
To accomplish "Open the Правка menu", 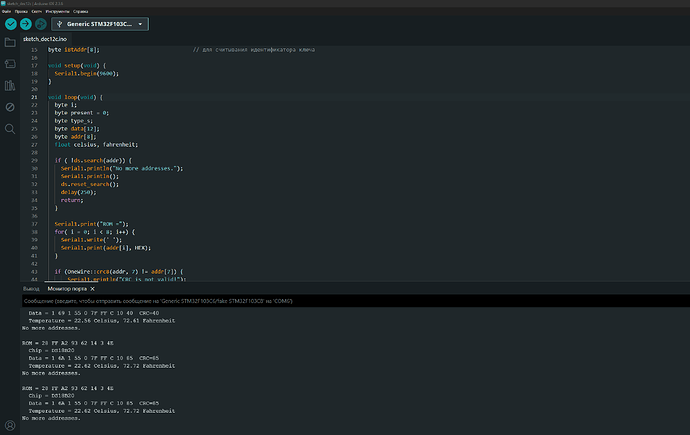I will tap(21, 11).
